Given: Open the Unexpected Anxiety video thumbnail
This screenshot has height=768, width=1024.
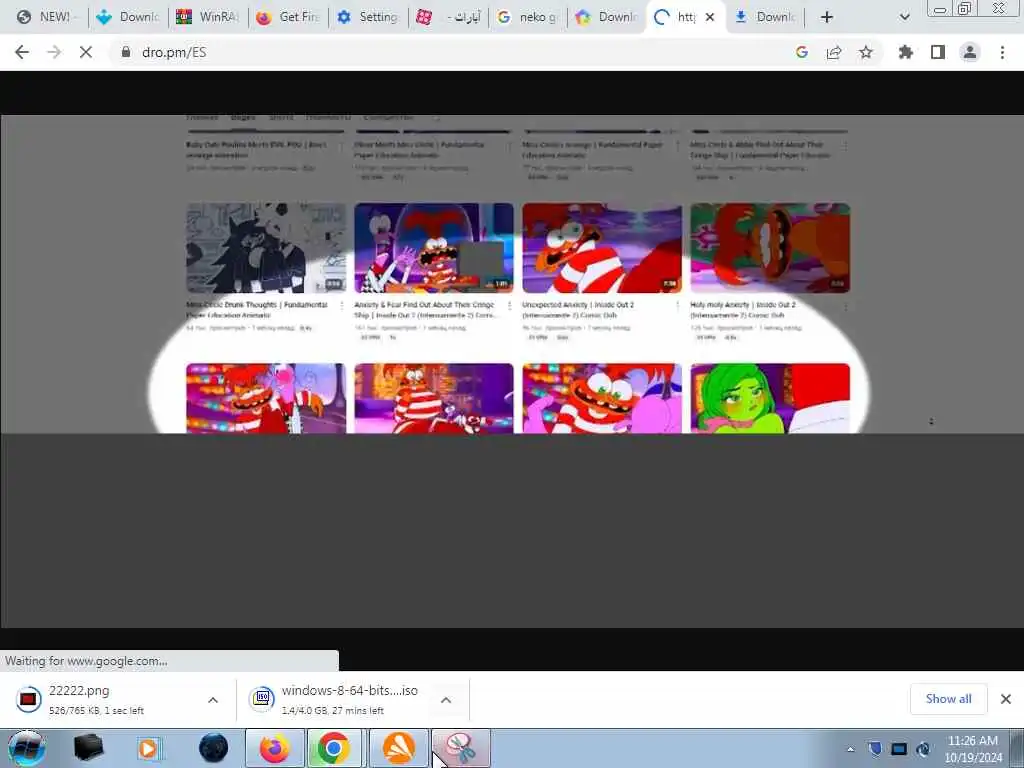Looking at the screenshot, I should tap(601, 248).
